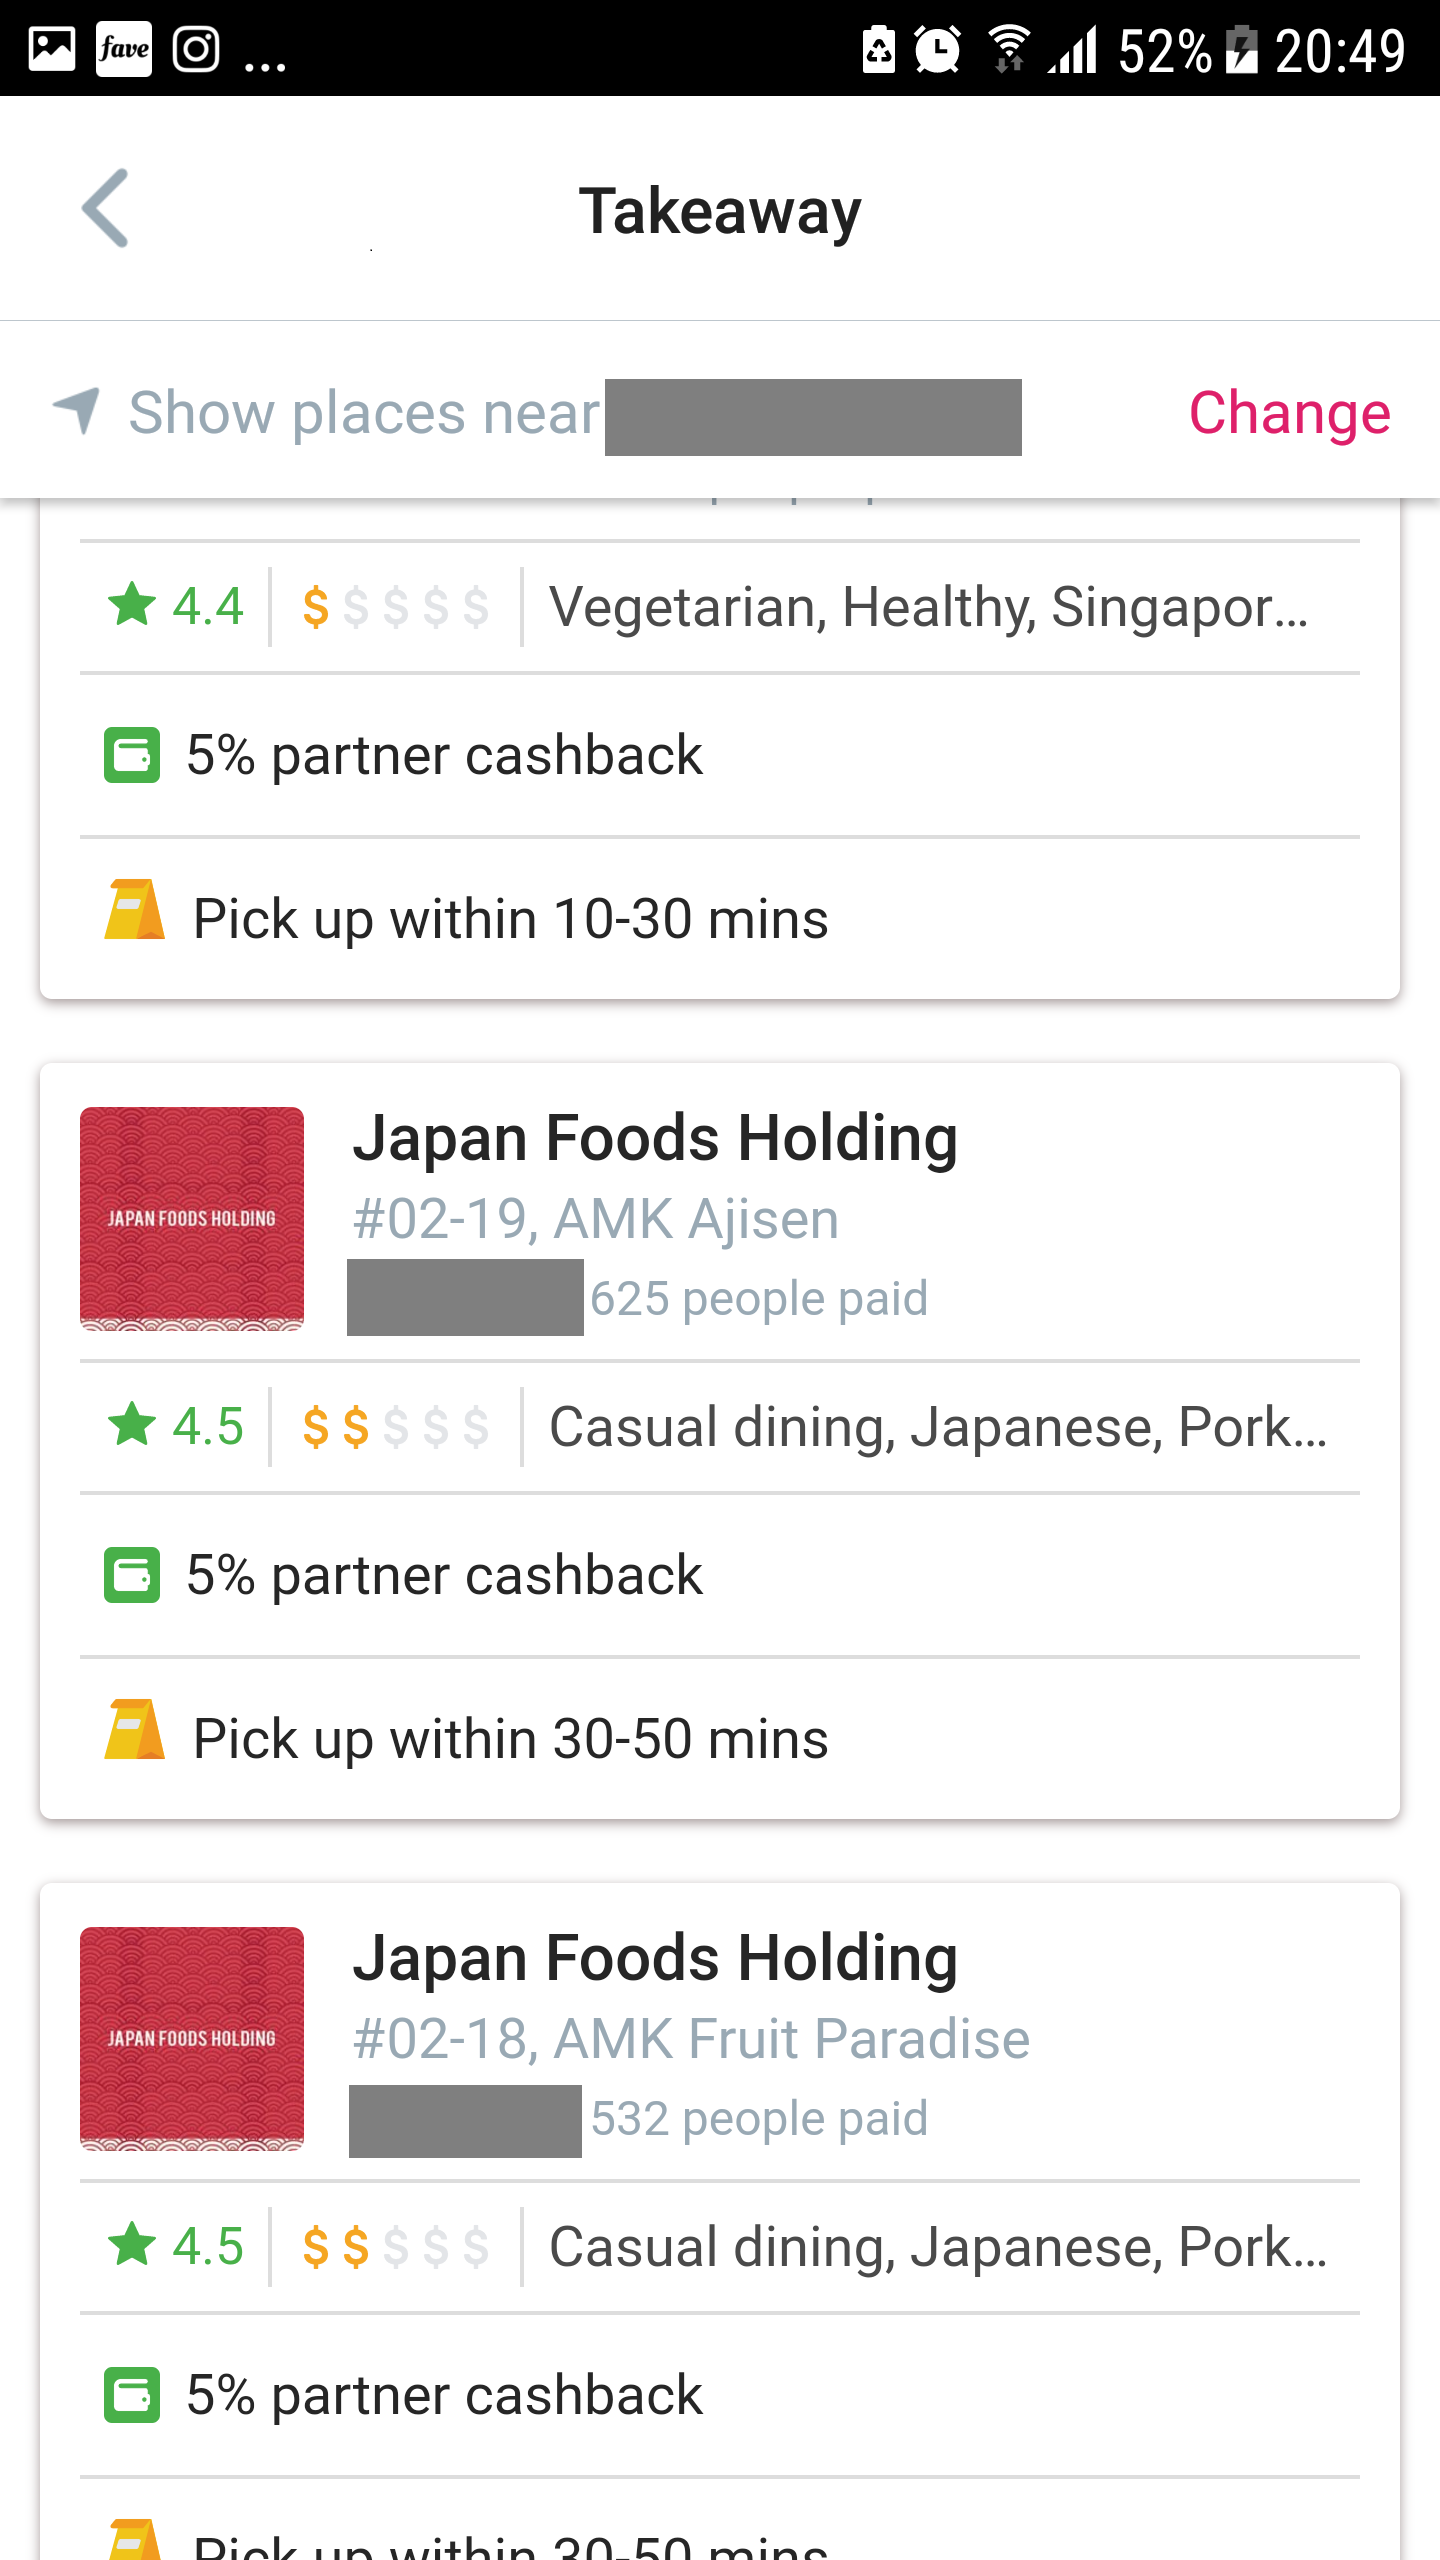
Task: Tap the Instagram notification icon
Action: [x=196, y=48]
